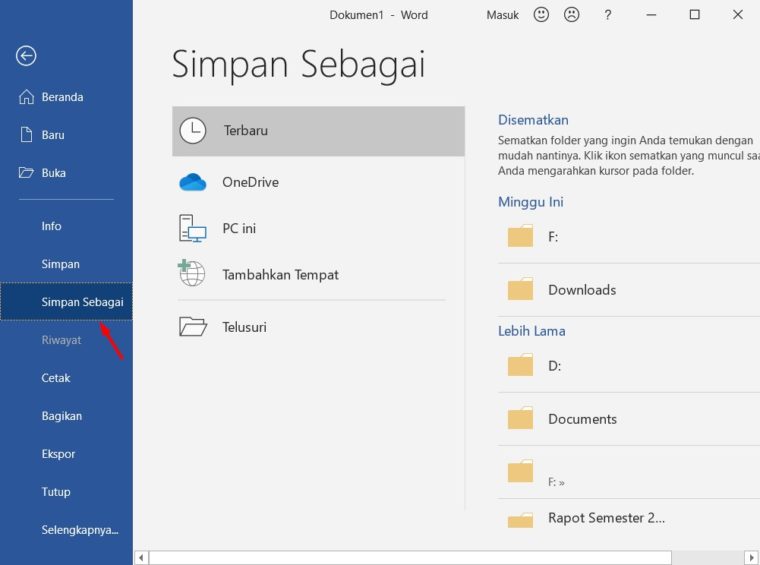
Task: Click the Telusuri folder icon
Action: tap(193, 327)
